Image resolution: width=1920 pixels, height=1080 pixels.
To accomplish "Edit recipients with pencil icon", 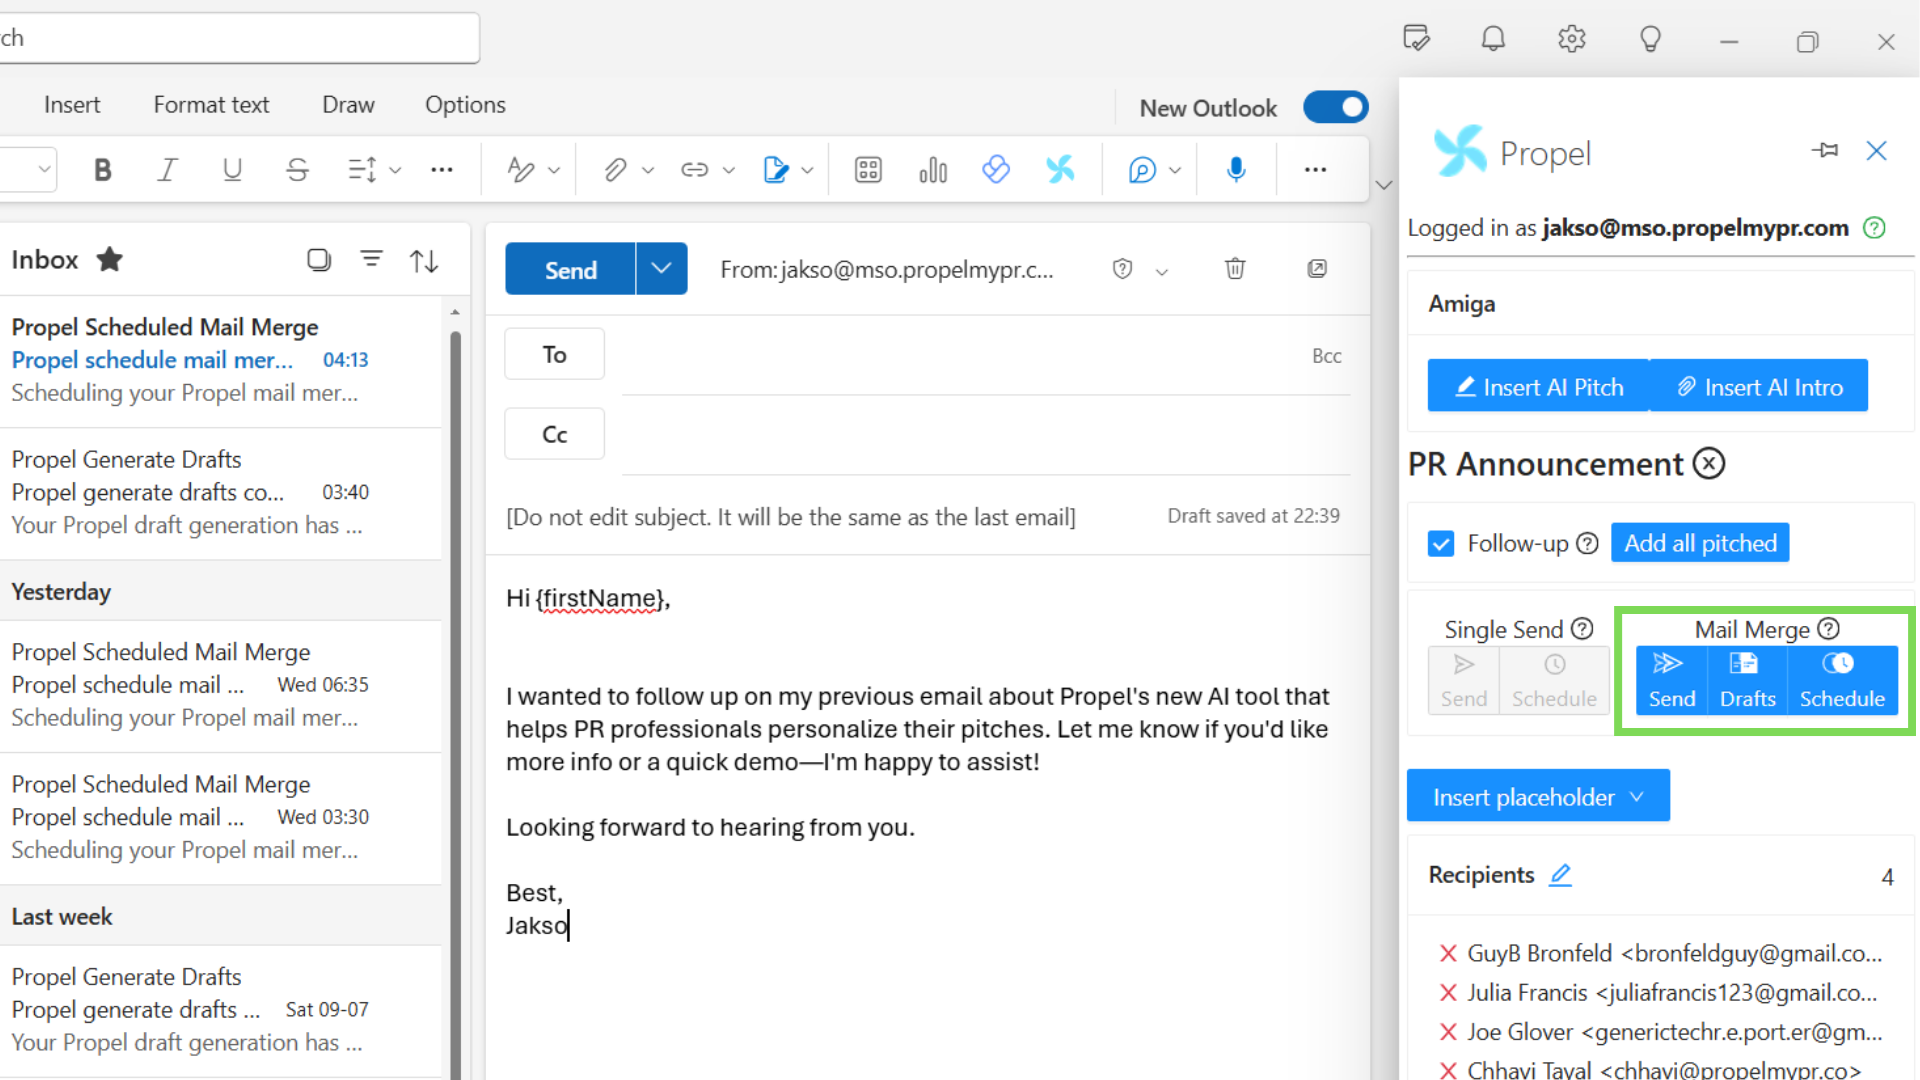I will pyautogui.click(x=1560, y=875).
